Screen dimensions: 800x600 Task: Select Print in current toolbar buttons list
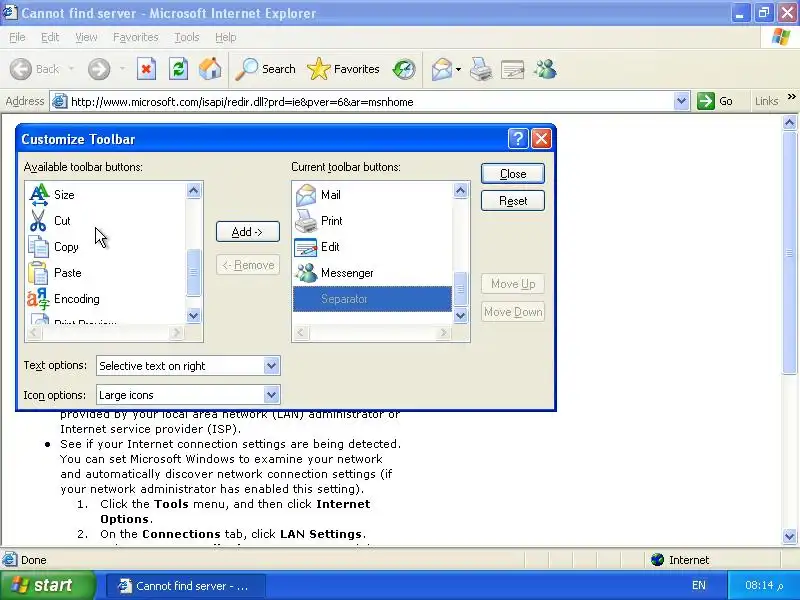point(372,220)
